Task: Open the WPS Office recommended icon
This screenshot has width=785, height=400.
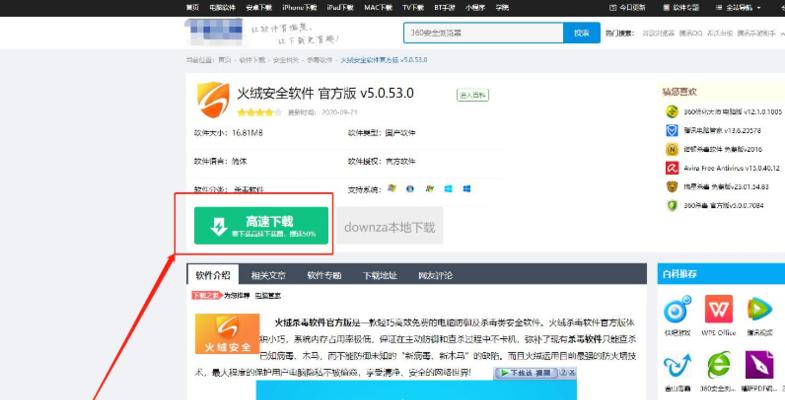Action: (x=718, y=309)
